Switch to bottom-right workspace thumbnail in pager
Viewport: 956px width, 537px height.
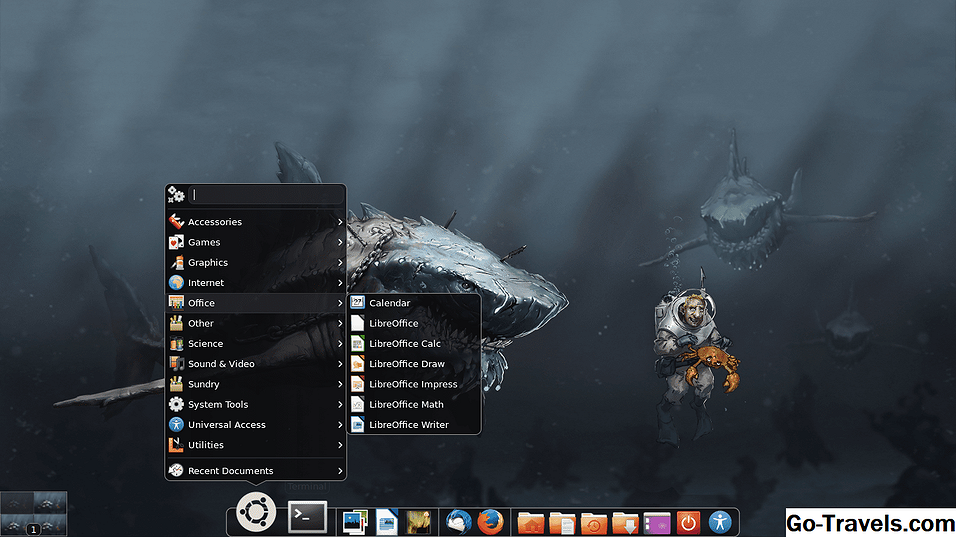(x=50, y=525)
